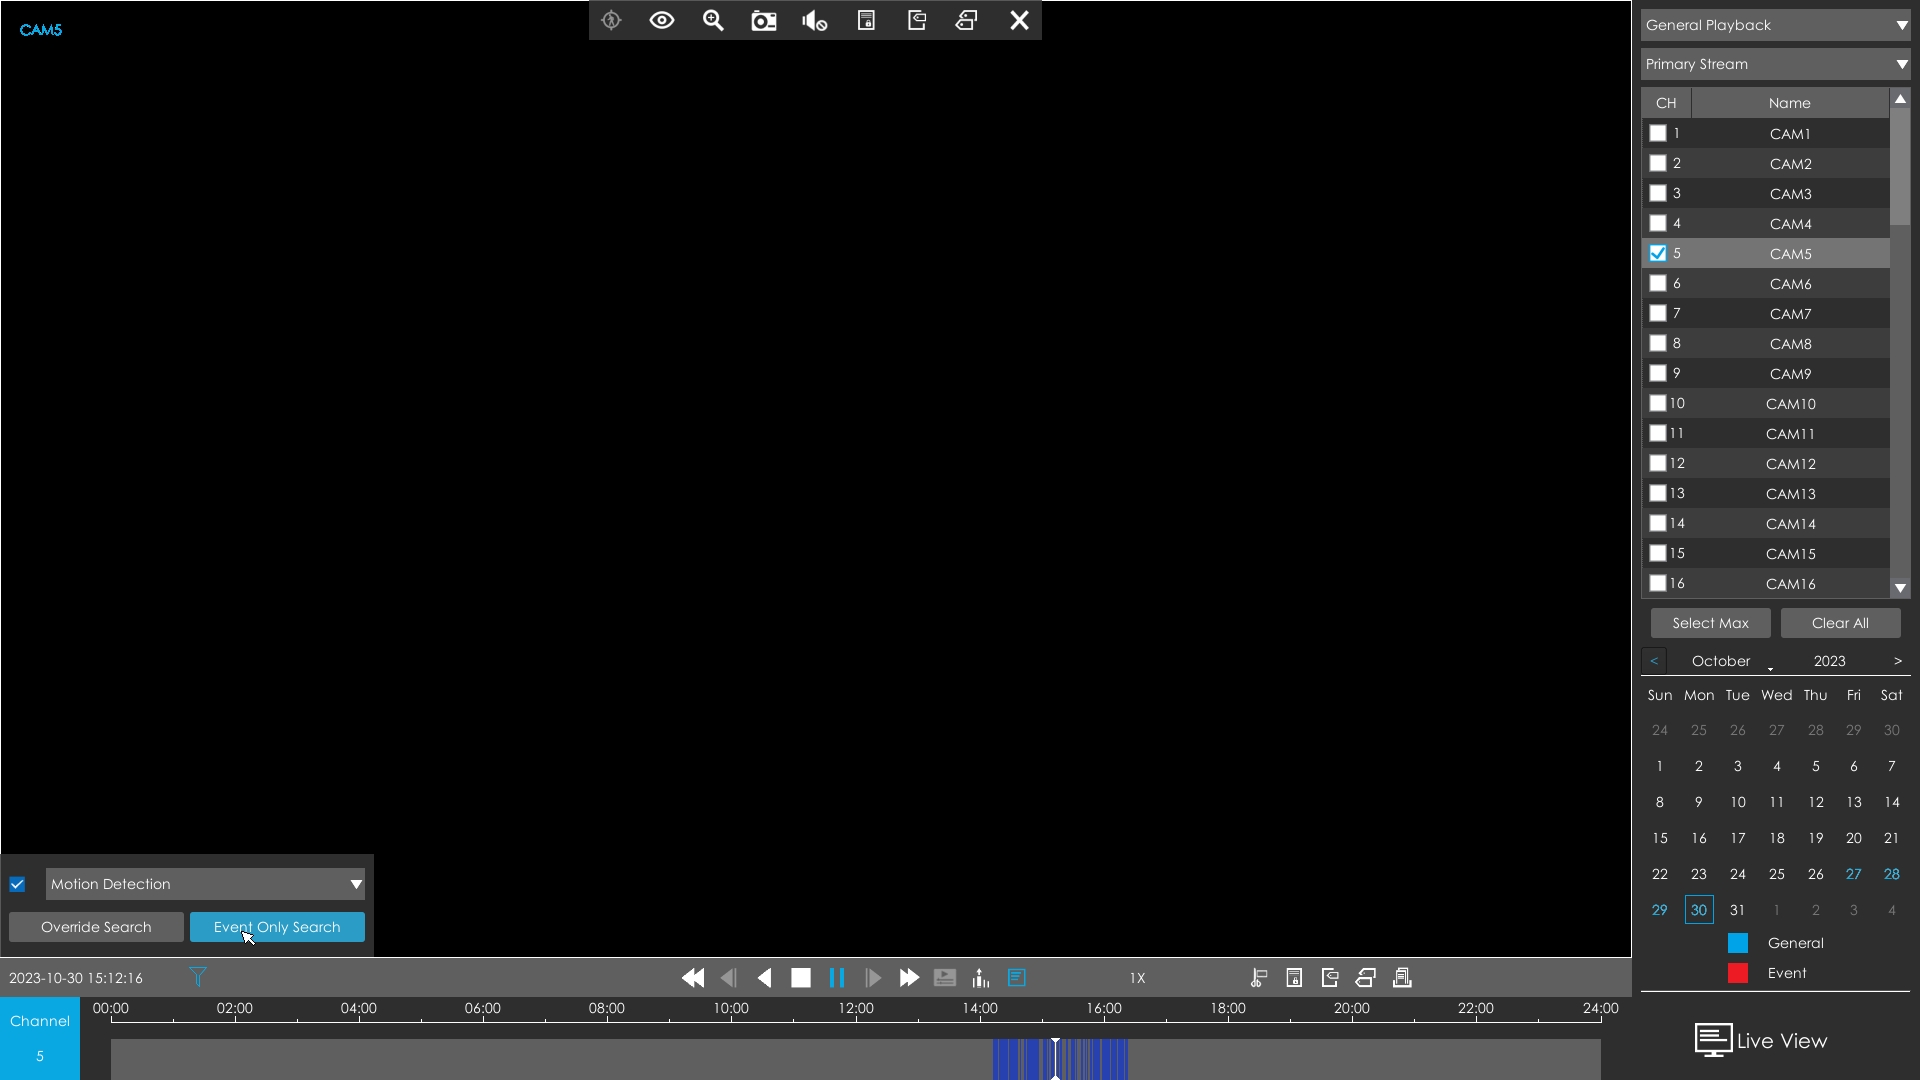This screenshot has height=1080, width=1920.
Task: Click the rewind speed-down button
Action: [692, 978]
